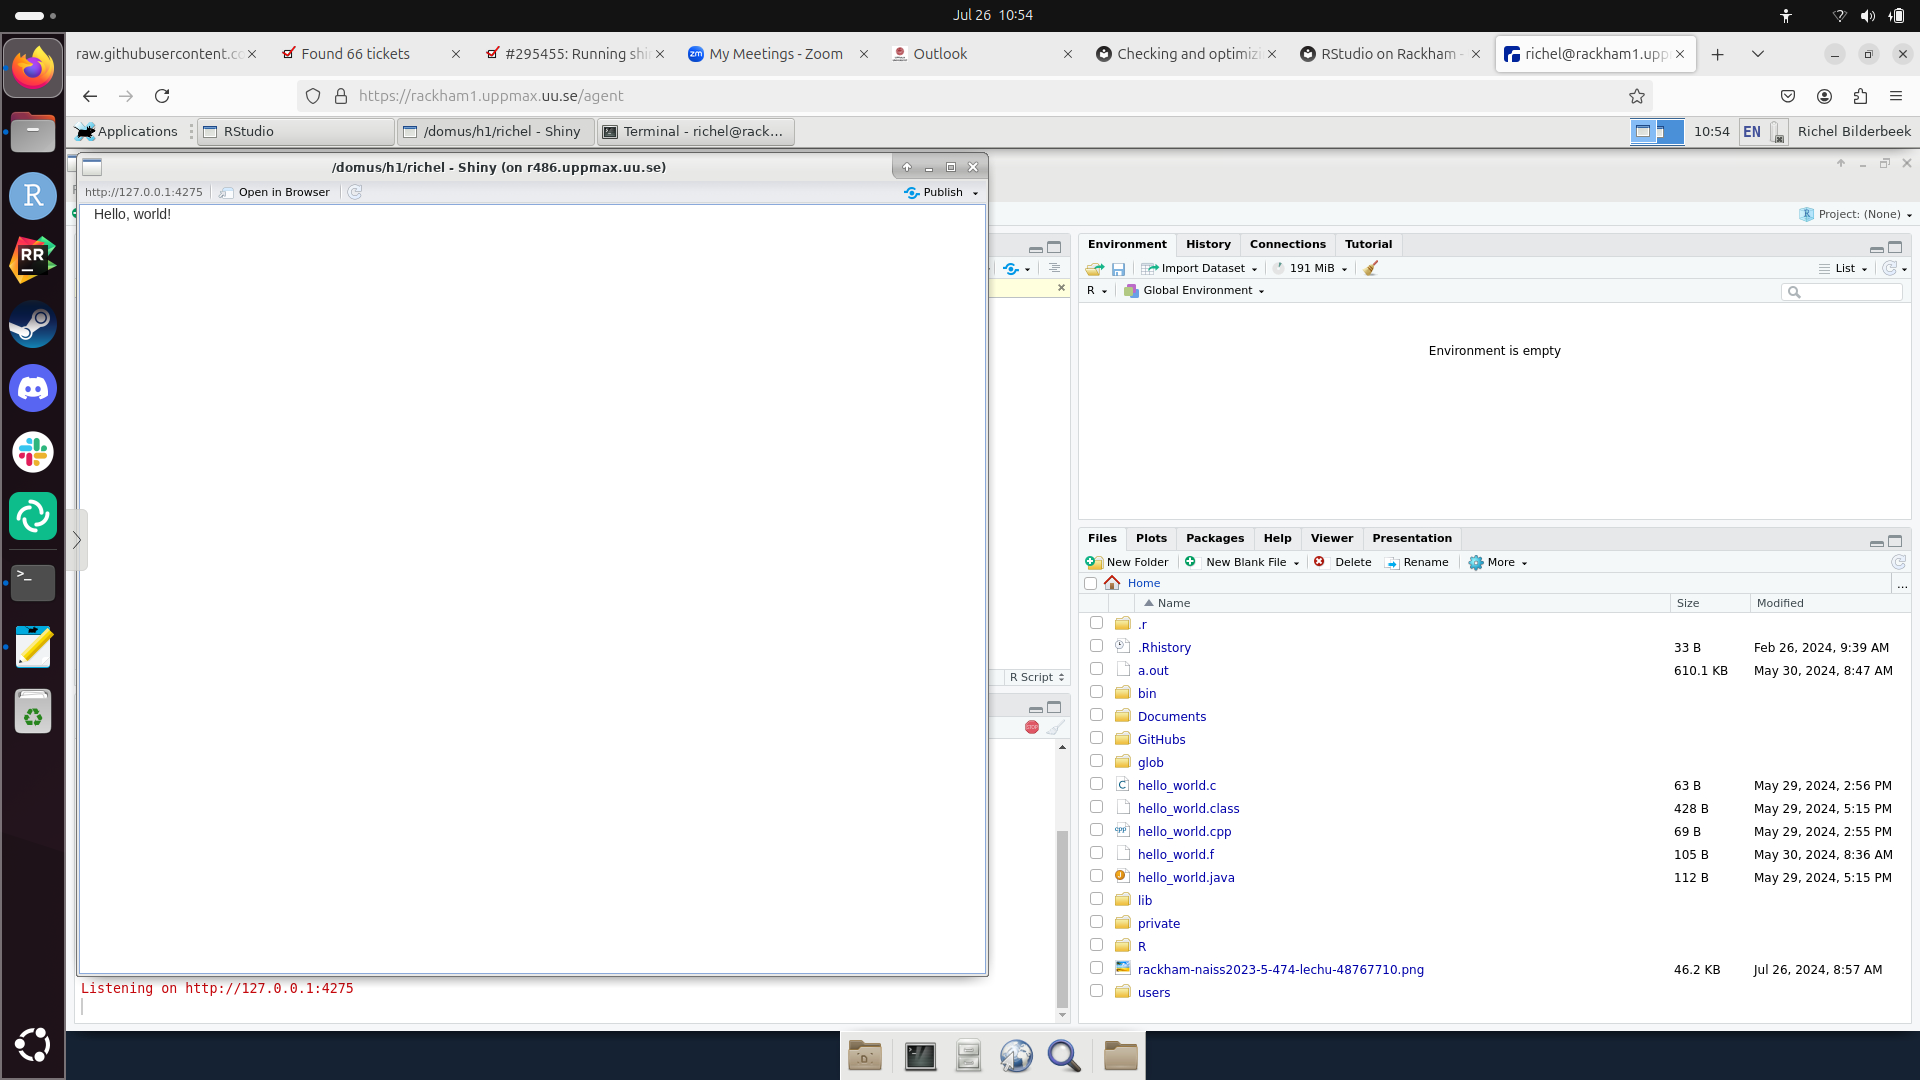The height and width of the screenshot is (1080, 1920).
Task: Click the load workspace folder icon
Action: pos(1094,268)
